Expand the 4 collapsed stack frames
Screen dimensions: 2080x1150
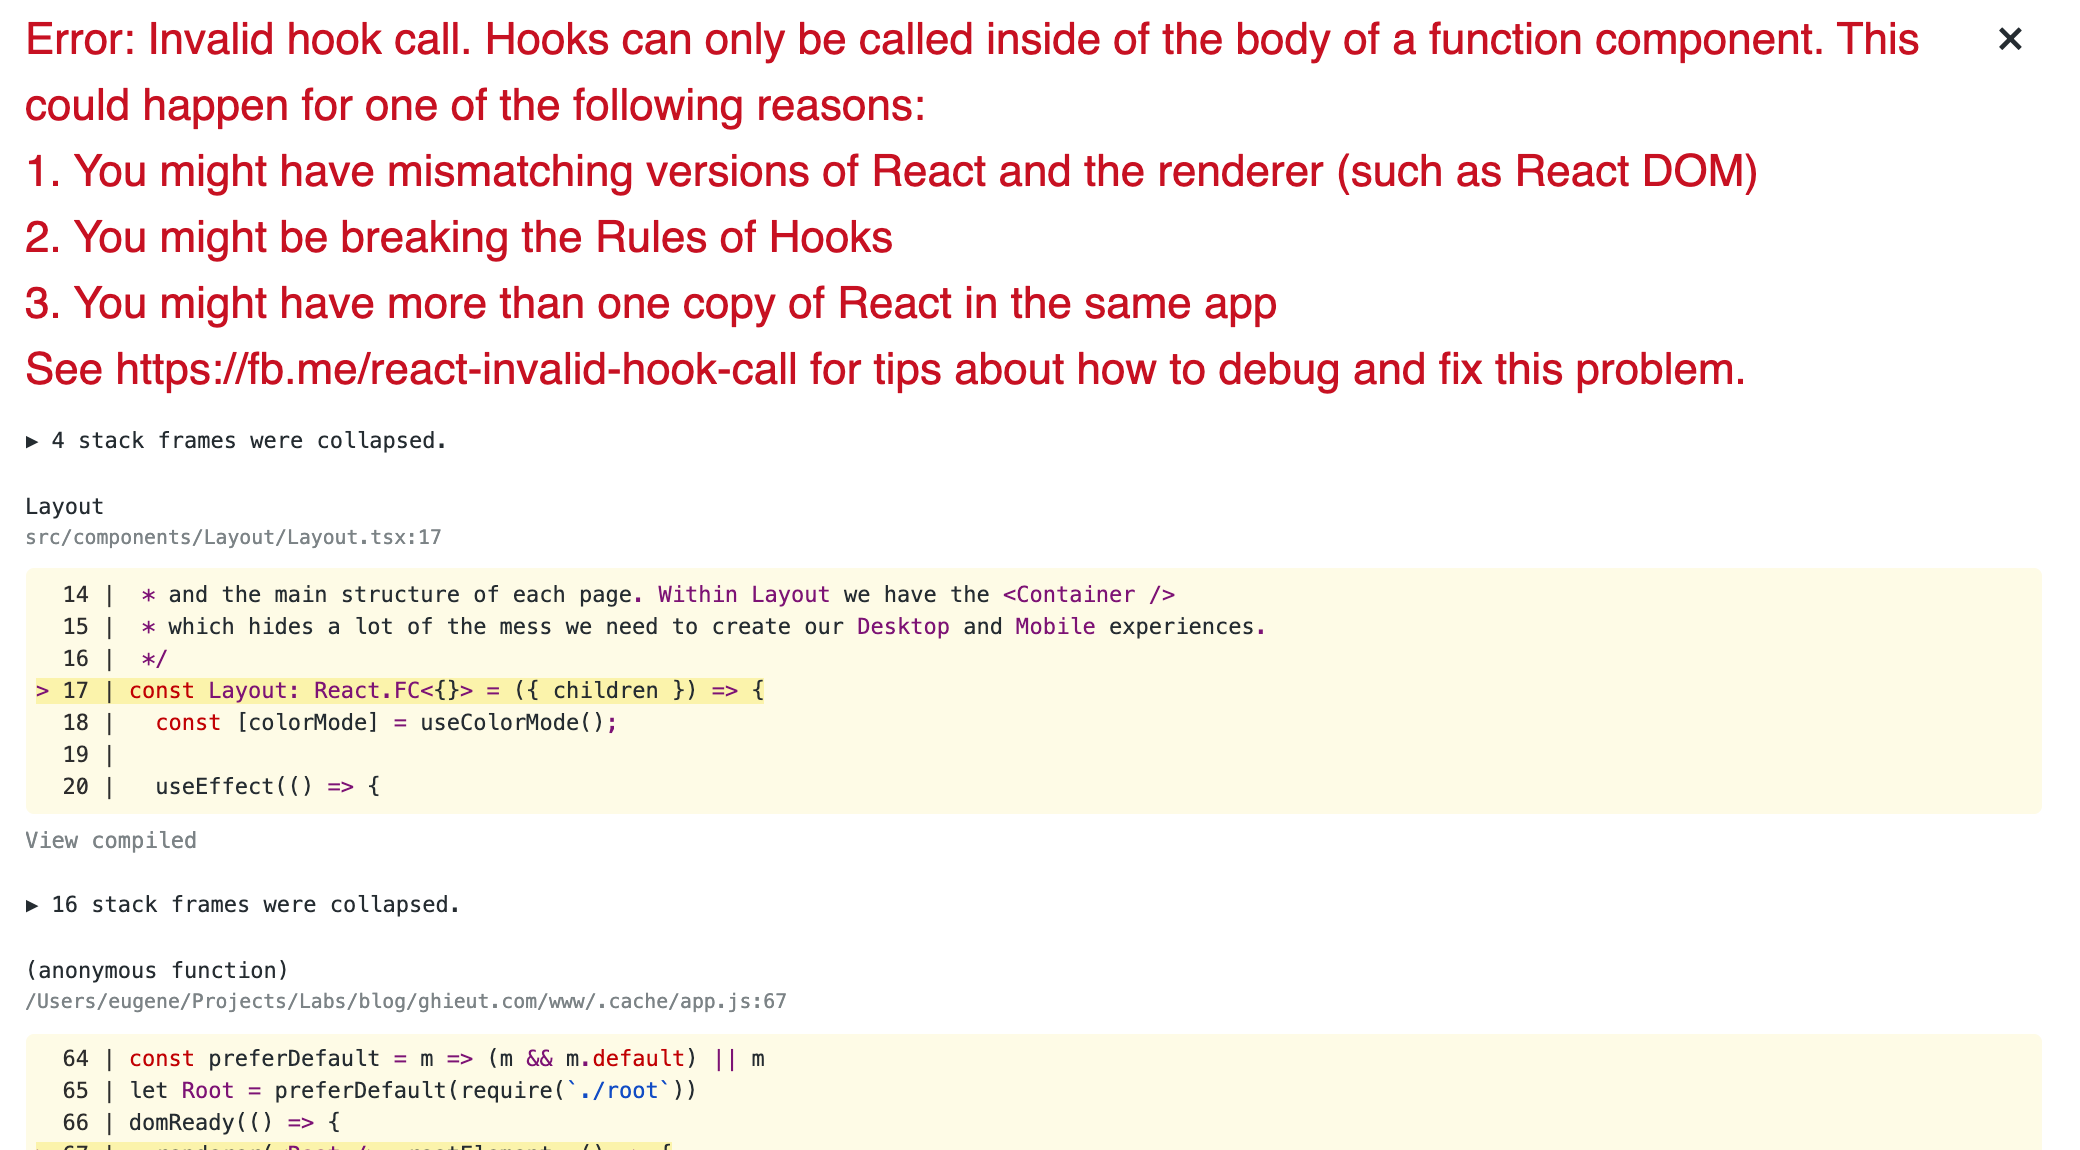236,441
